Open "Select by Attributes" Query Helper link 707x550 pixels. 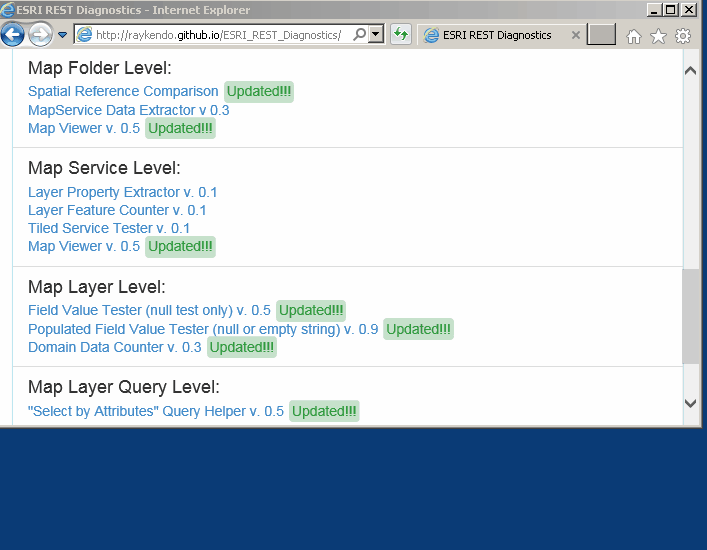point(156,411)
